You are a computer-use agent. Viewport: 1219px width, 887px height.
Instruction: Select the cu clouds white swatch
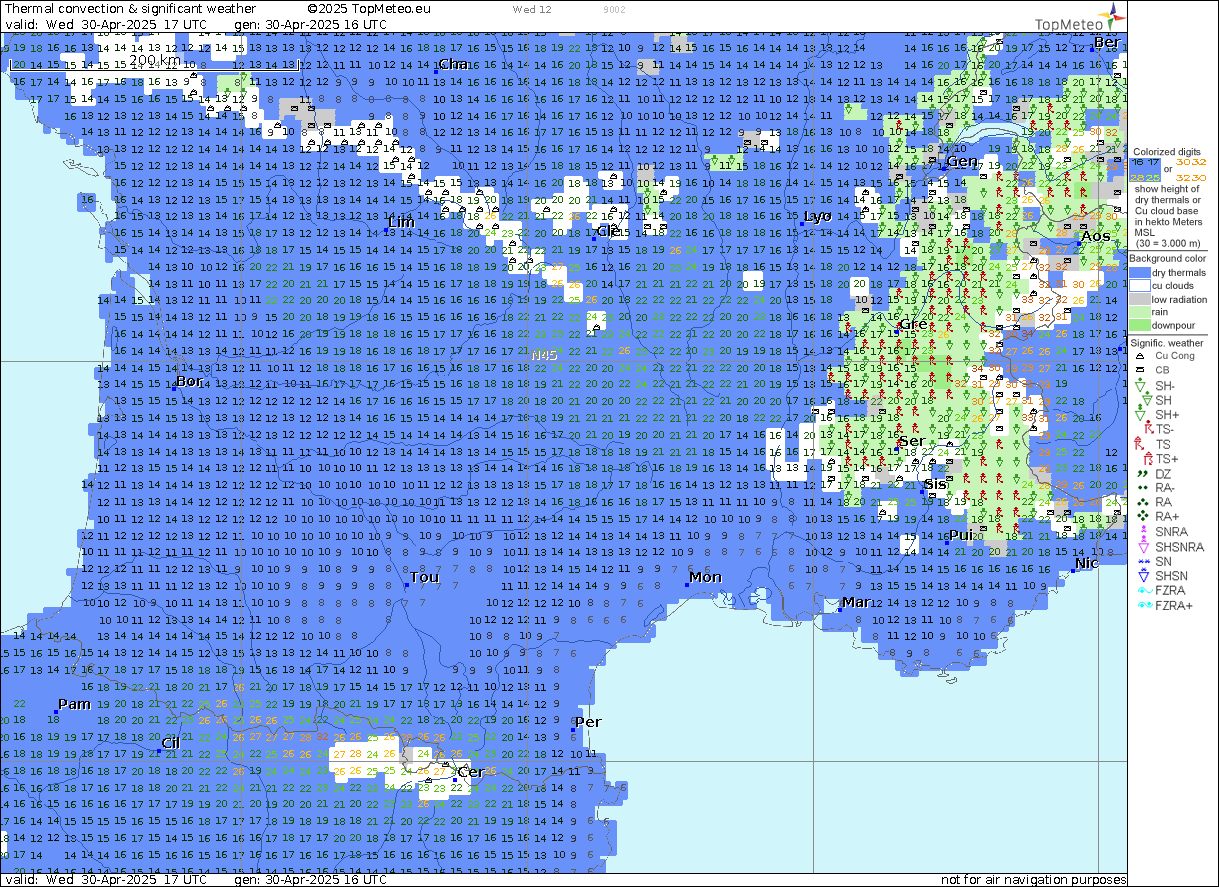point(1140,286)
